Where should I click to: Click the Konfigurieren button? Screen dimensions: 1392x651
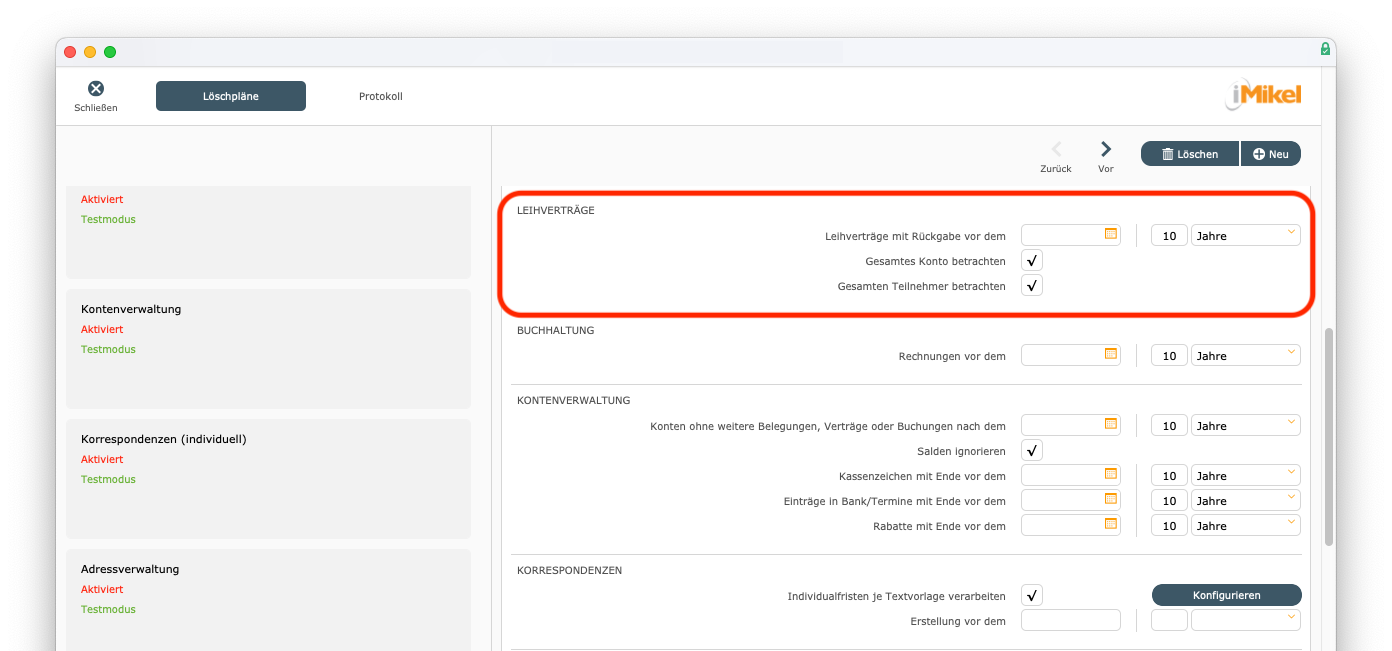click(x=1226, y=595)
